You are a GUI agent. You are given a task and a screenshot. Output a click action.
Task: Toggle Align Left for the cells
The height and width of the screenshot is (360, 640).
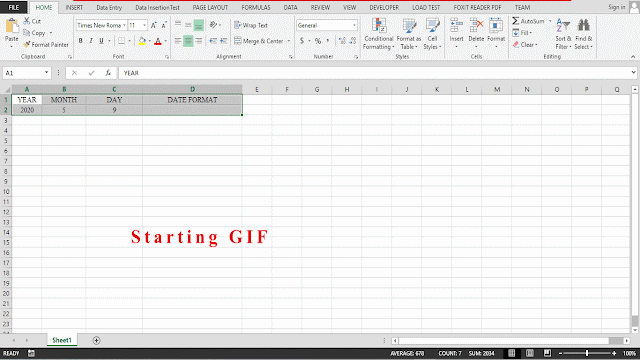tap(178, 41)
